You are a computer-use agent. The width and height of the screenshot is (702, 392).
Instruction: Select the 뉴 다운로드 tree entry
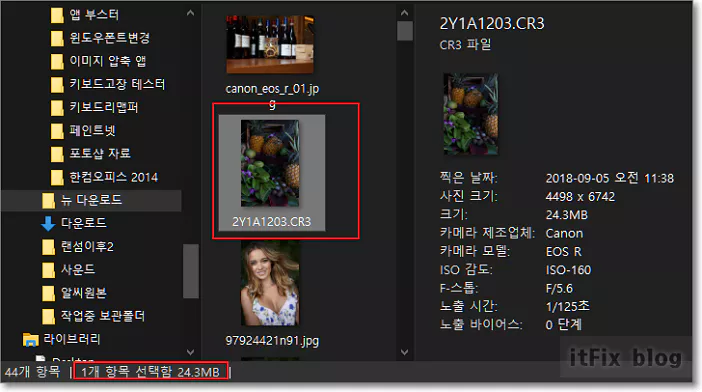pyautogui.click(x=91, y=200)
